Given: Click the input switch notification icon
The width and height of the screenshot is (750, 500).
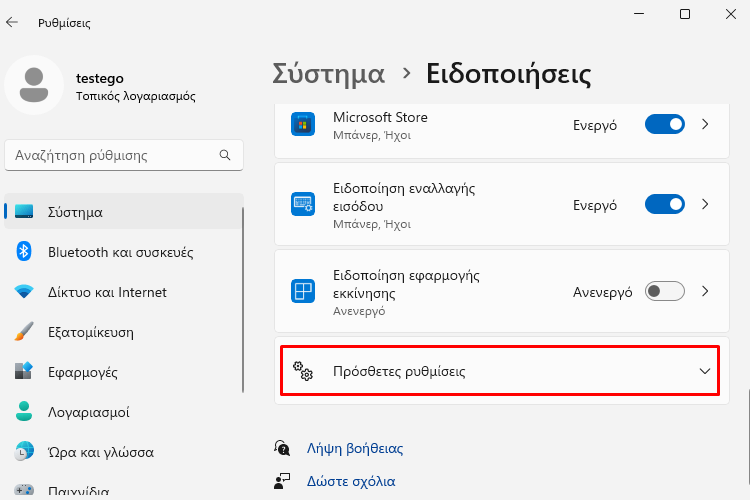Looking at the screenshot, I should coord(303,204).
